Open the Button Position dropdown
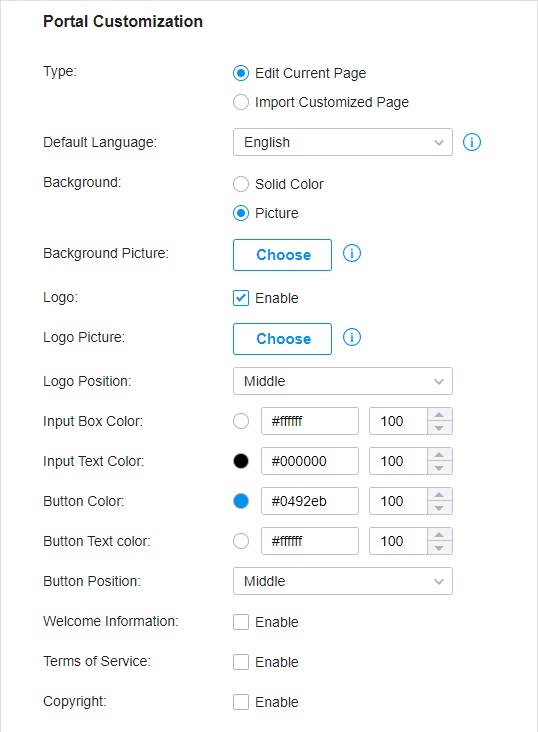 pyautogui.click(x=343, y=581)
